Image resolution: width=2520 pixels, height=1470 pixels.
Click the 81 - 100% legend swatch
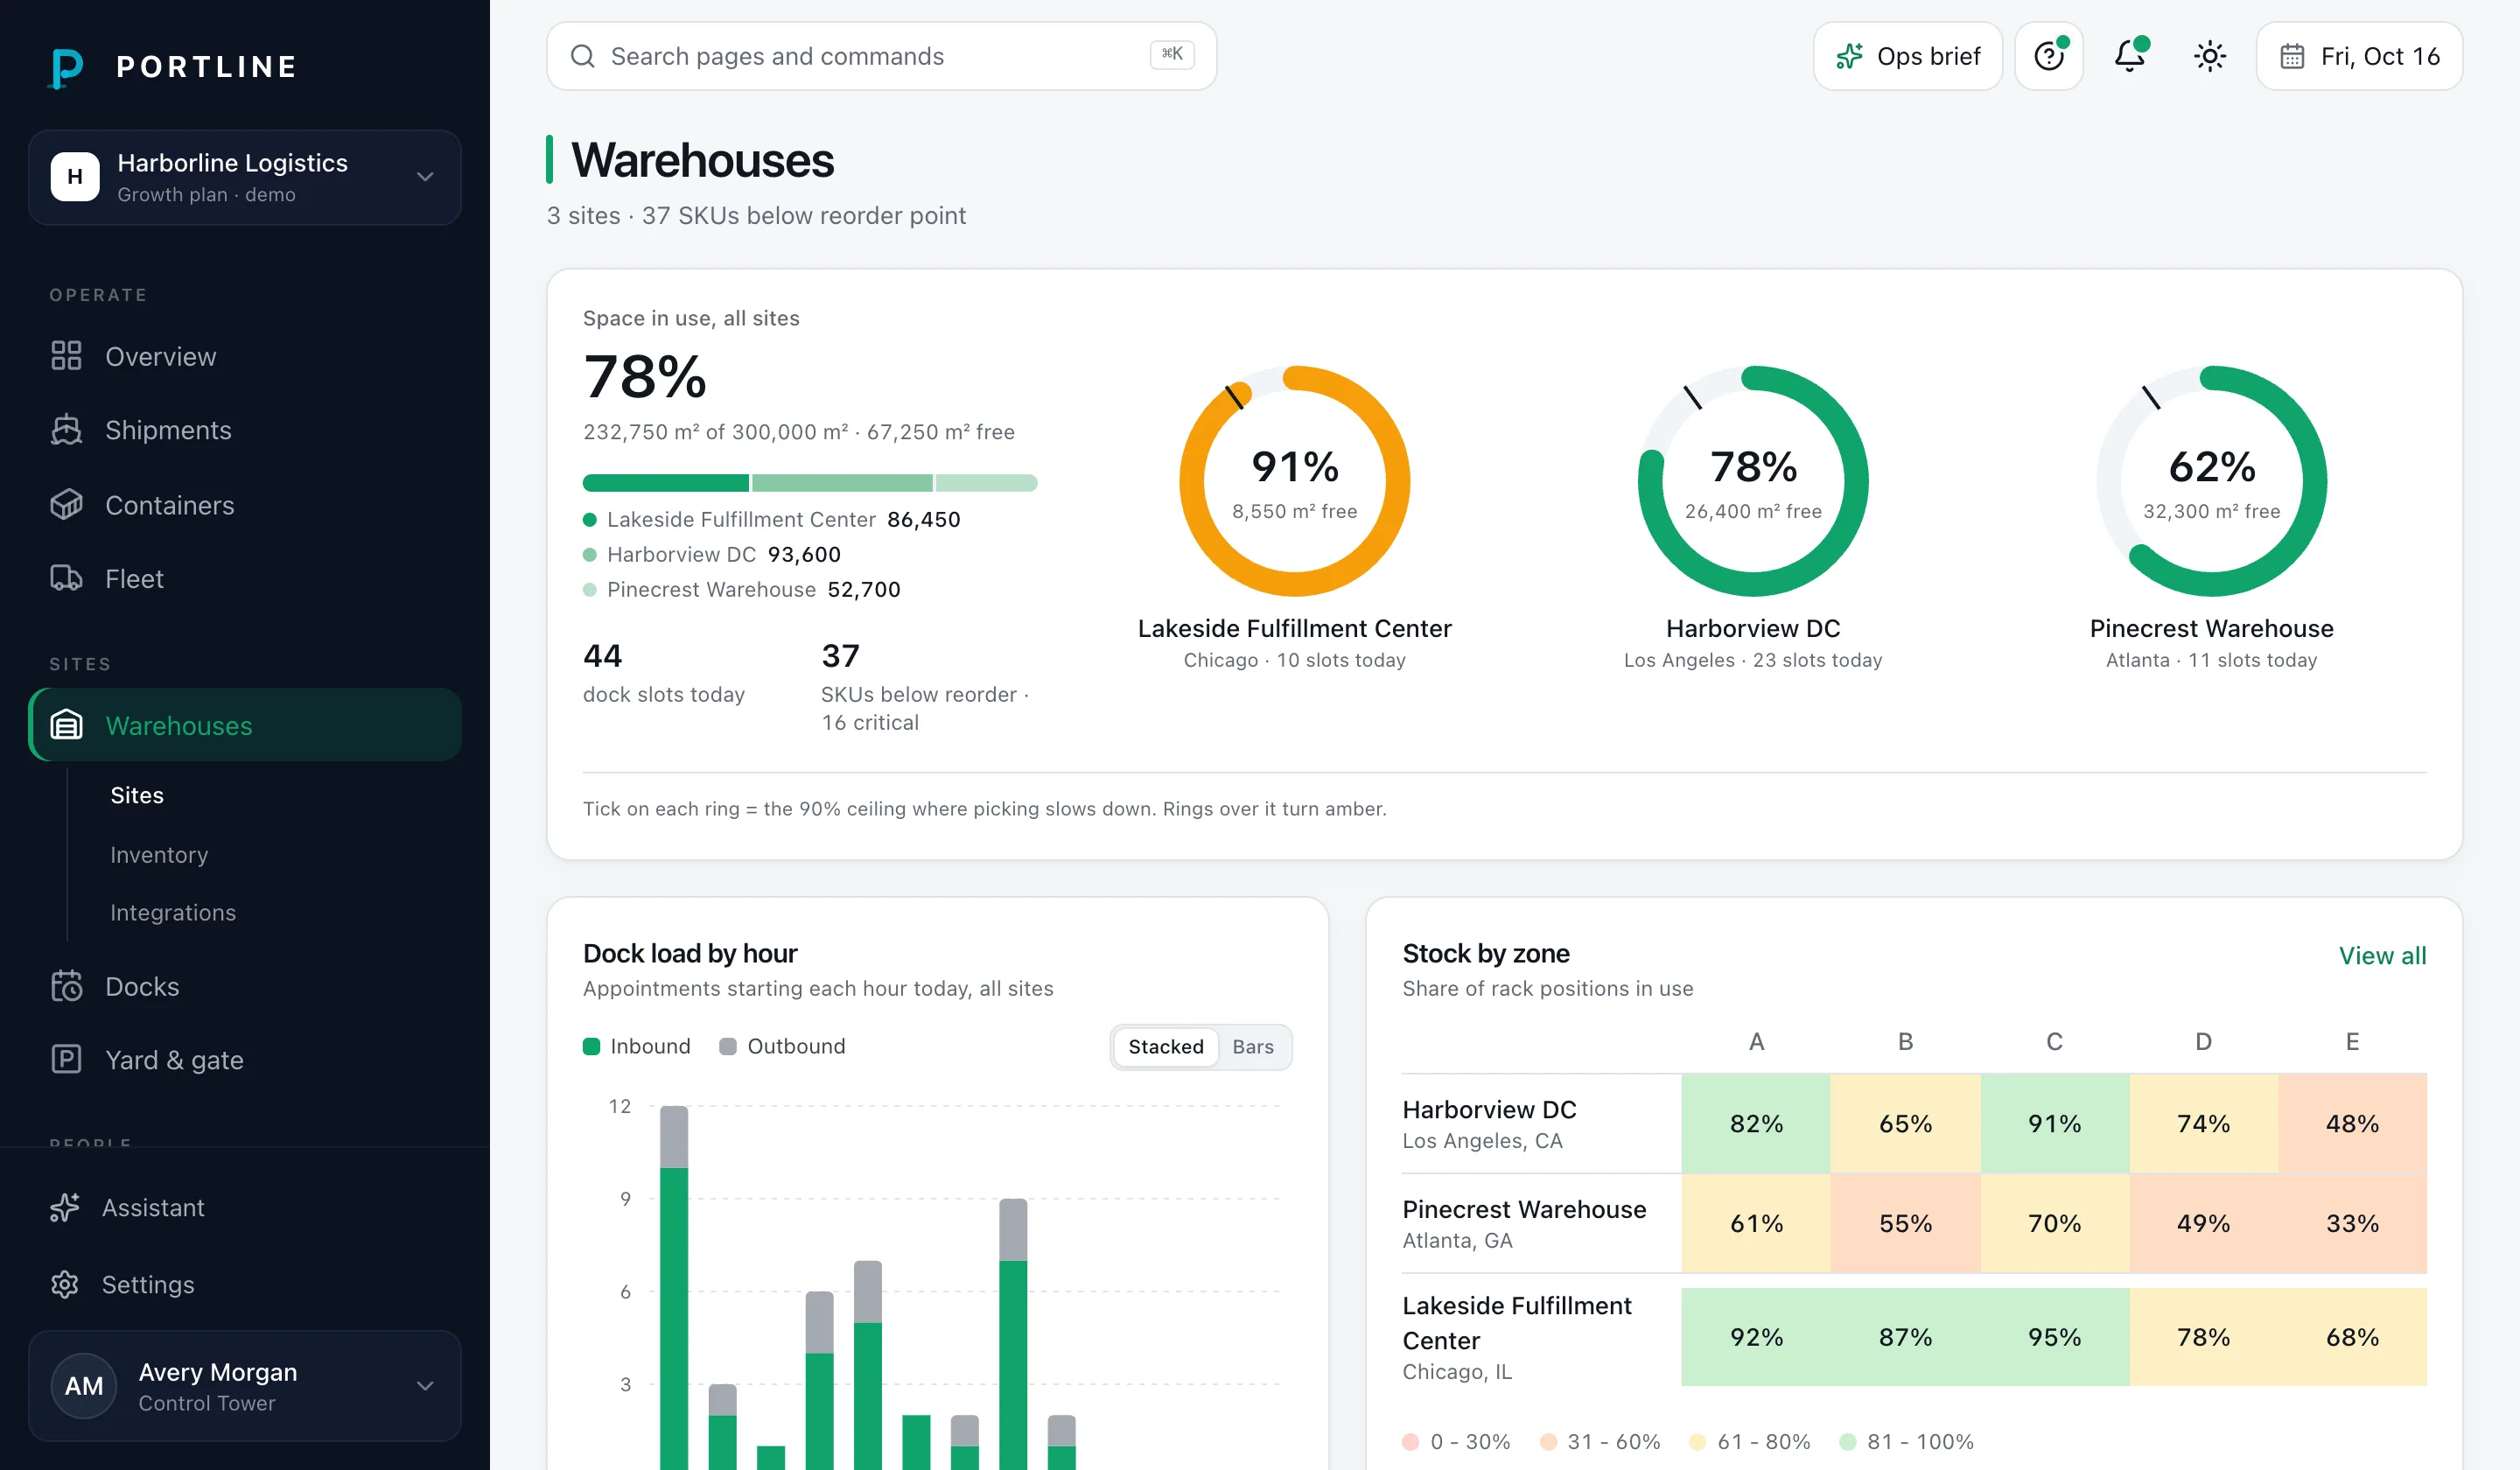click(x=1848, y=1442)
